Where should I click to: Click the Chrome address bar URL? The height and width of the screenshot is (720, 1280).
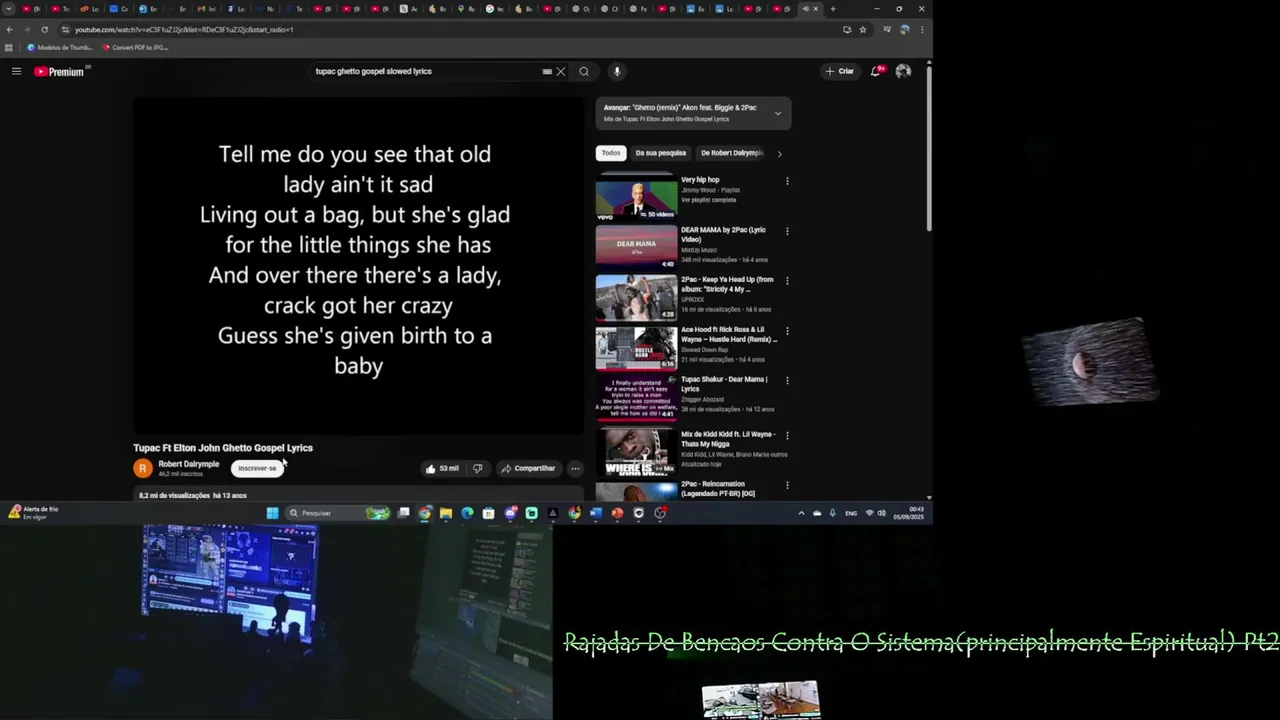(x=184, y=30)
